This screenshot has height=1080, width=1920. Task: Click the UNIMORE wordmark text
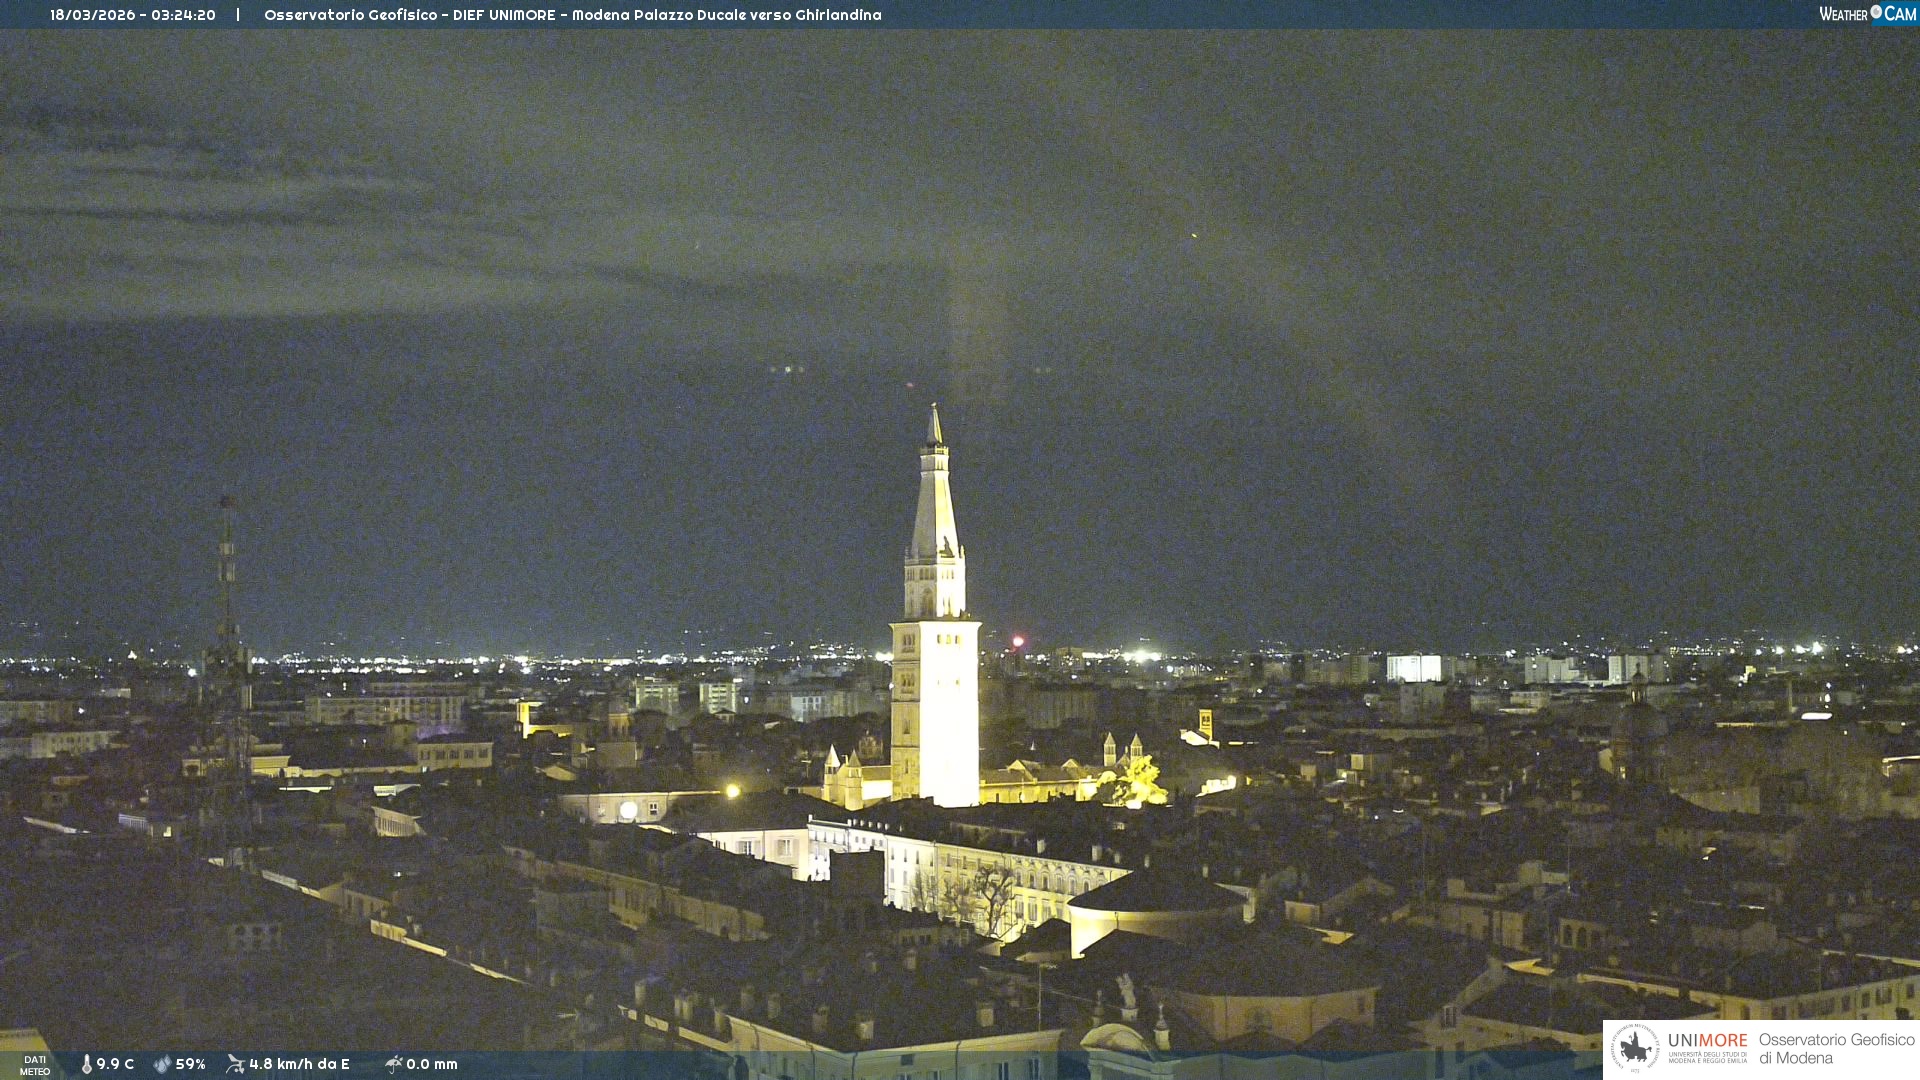pyautogui.click(x=1707, y=1041)
